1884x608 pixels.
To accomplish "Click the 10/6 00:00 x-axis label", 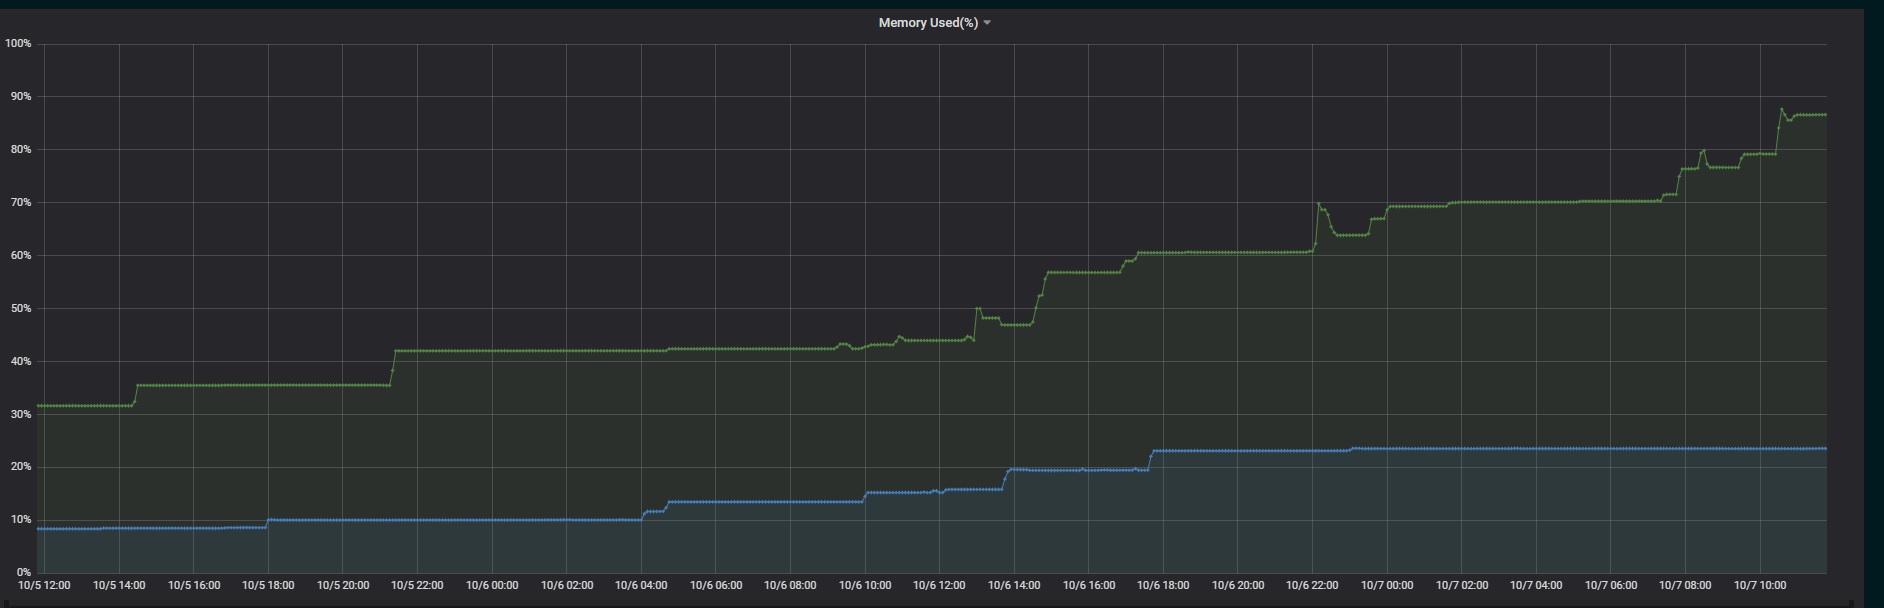I will point(492,585).
